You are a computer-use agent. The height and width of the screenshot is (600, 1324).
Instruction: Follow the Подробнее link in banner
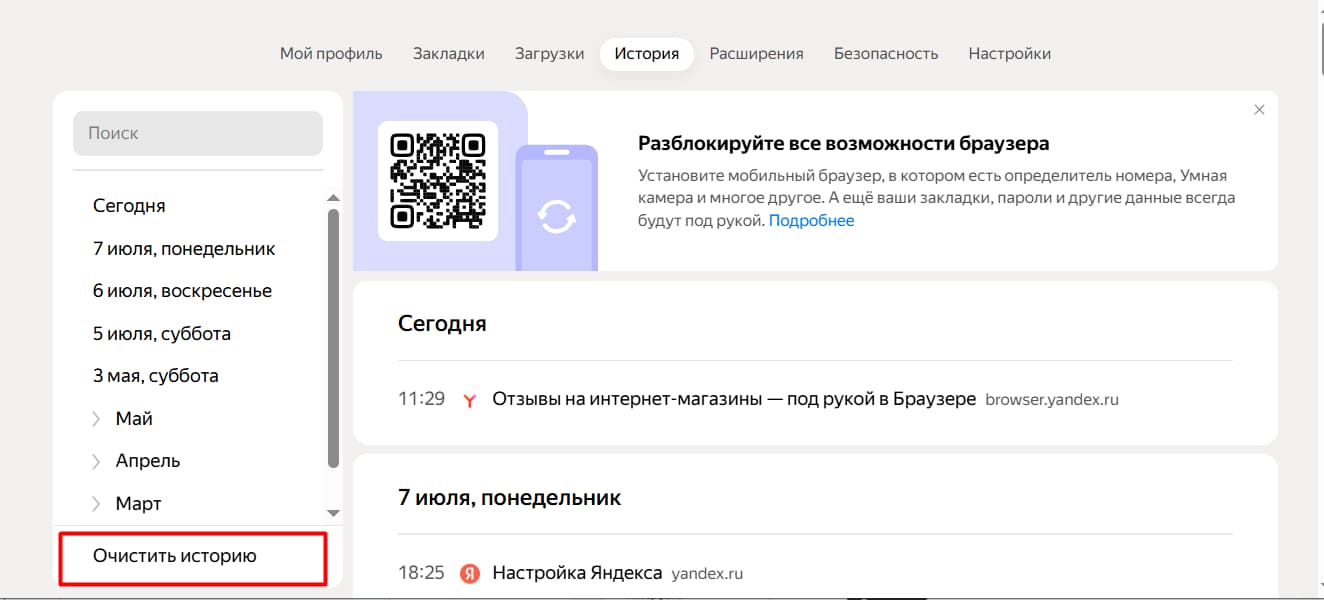coord(811,221)
